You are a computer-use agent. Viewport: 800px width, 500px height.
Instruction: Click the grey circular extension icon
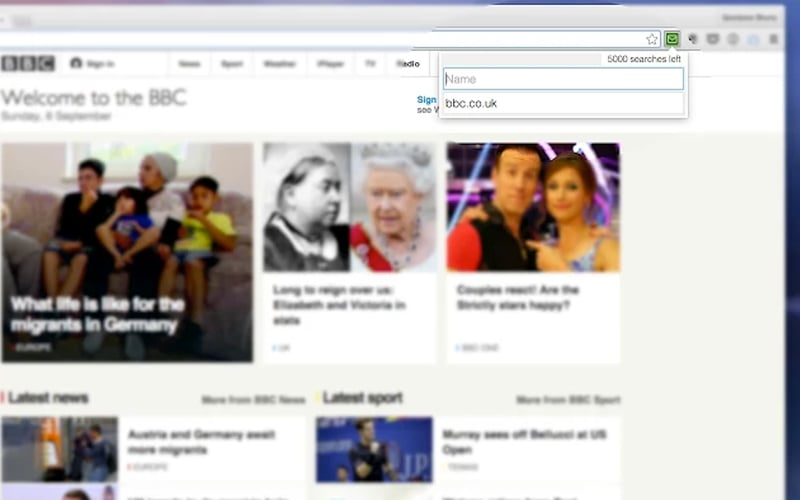pos(733,39)
